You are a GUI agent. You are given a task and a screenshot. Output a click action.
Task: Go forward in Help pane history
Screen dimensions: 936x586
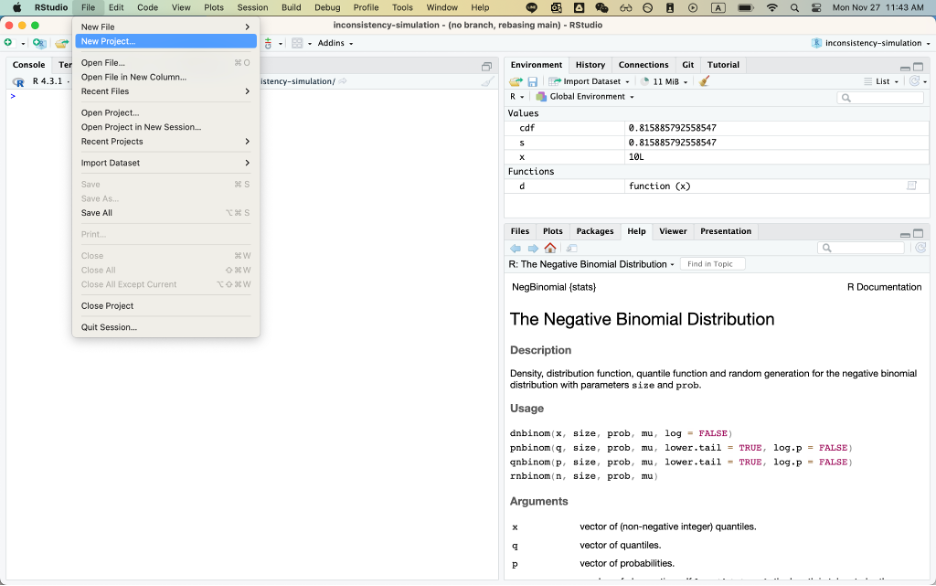pyautogui.click(x=532, y=248)
